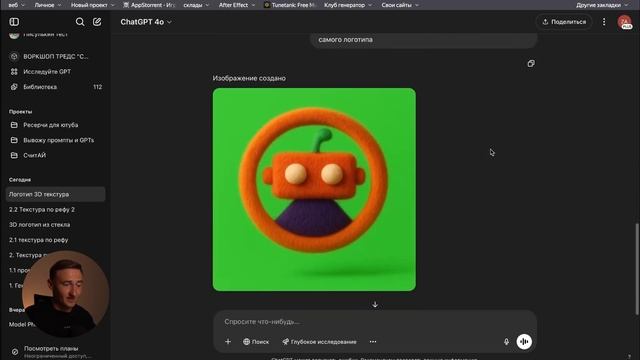This screenshot has width=640, height=360.
Task: Click the page vertical scrollbar thumb
Action: pyautogui.click(x=637, y=269)
